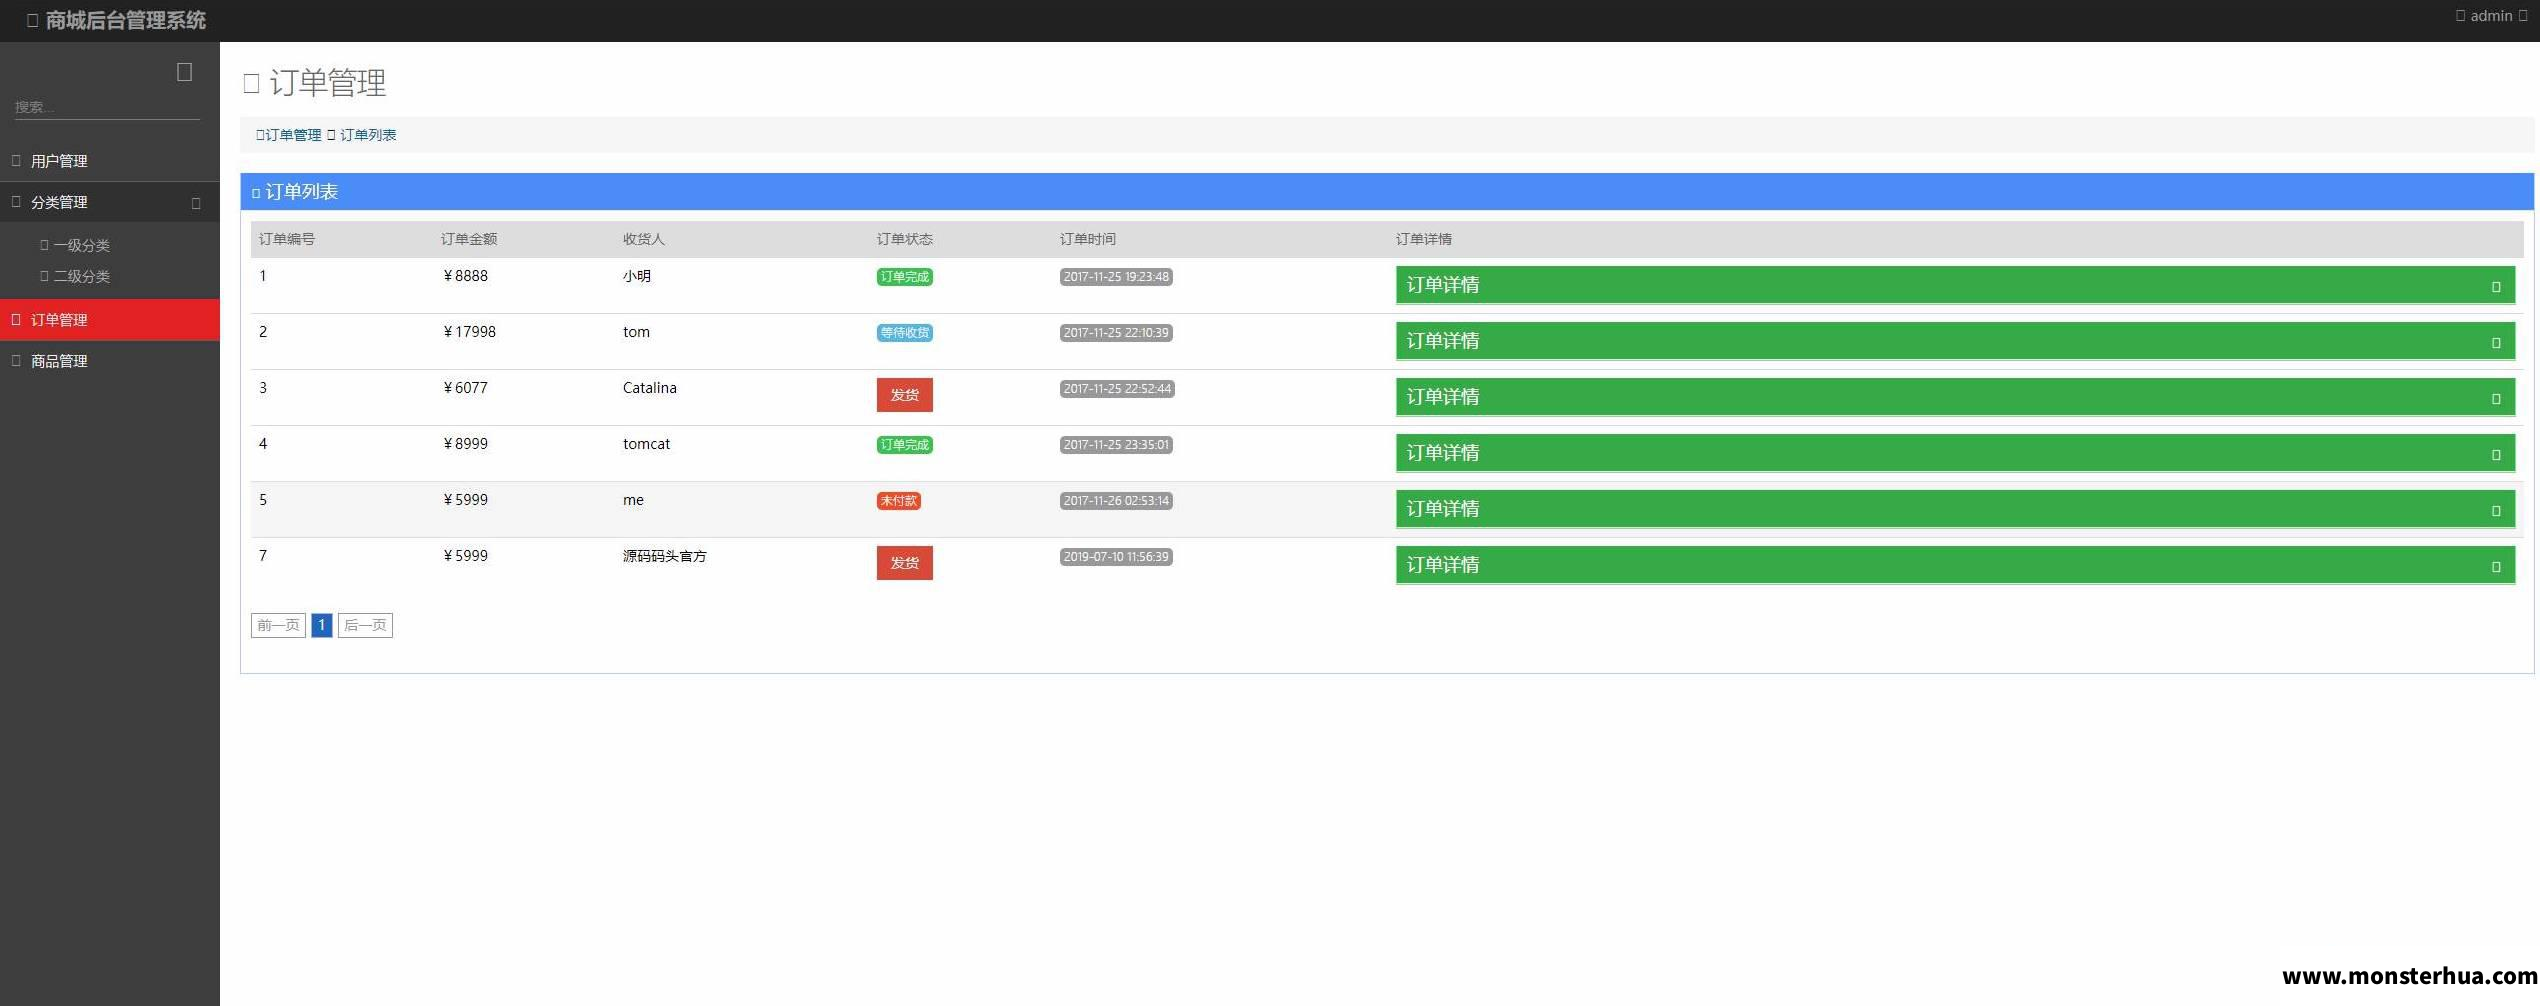Click the expander arrow next to 分类管理
The height and width of the screenshot is (1006, 2540).
(x=196, y=203)
